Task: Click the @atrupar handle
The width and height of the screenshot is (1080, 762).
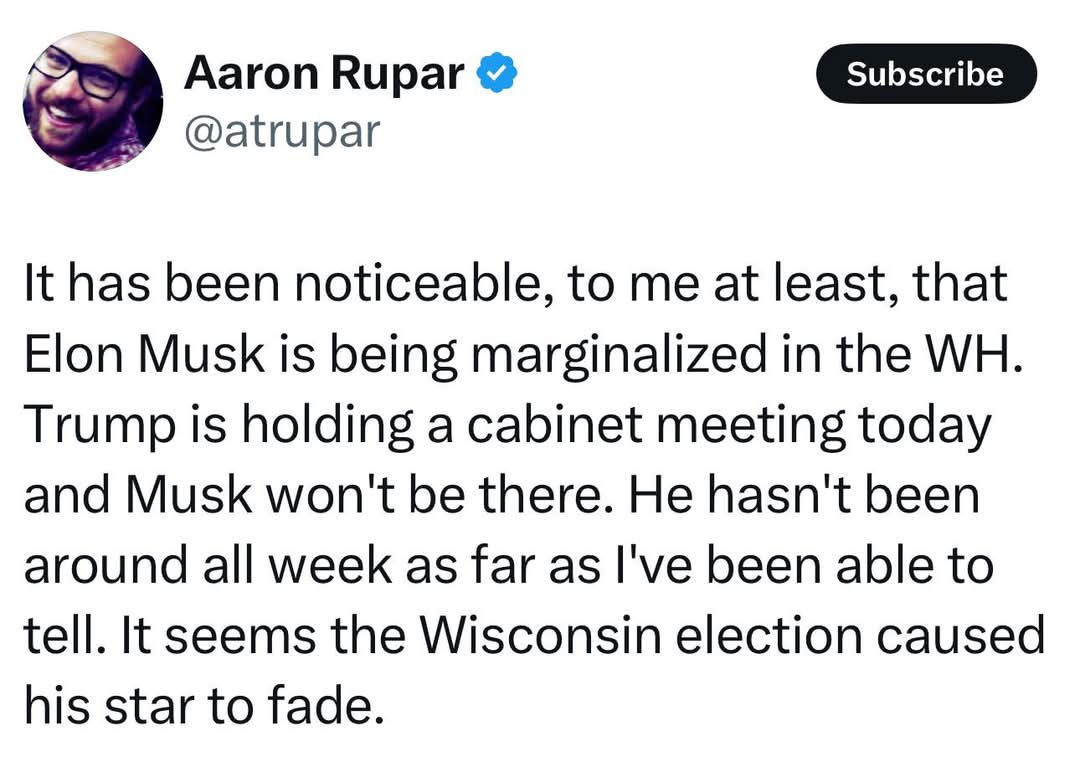Action: [282, 131]
